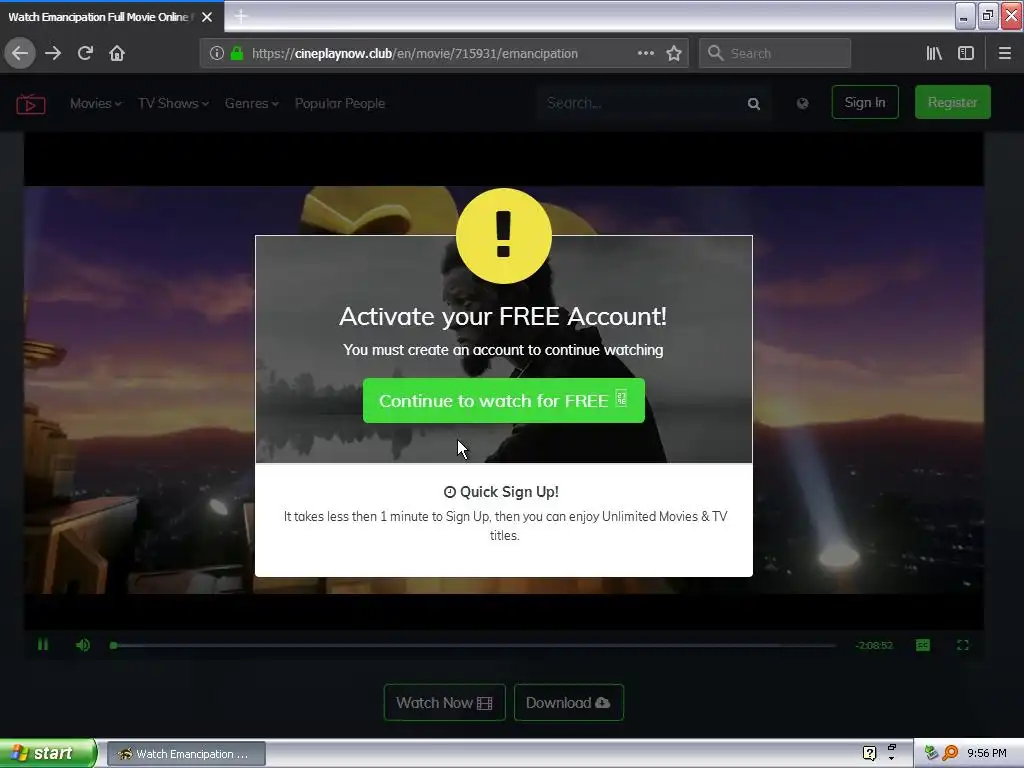Viewport: 1024px width, 768px height.
Task: Click the 9:56 PM clock
Action: [987, 754]
